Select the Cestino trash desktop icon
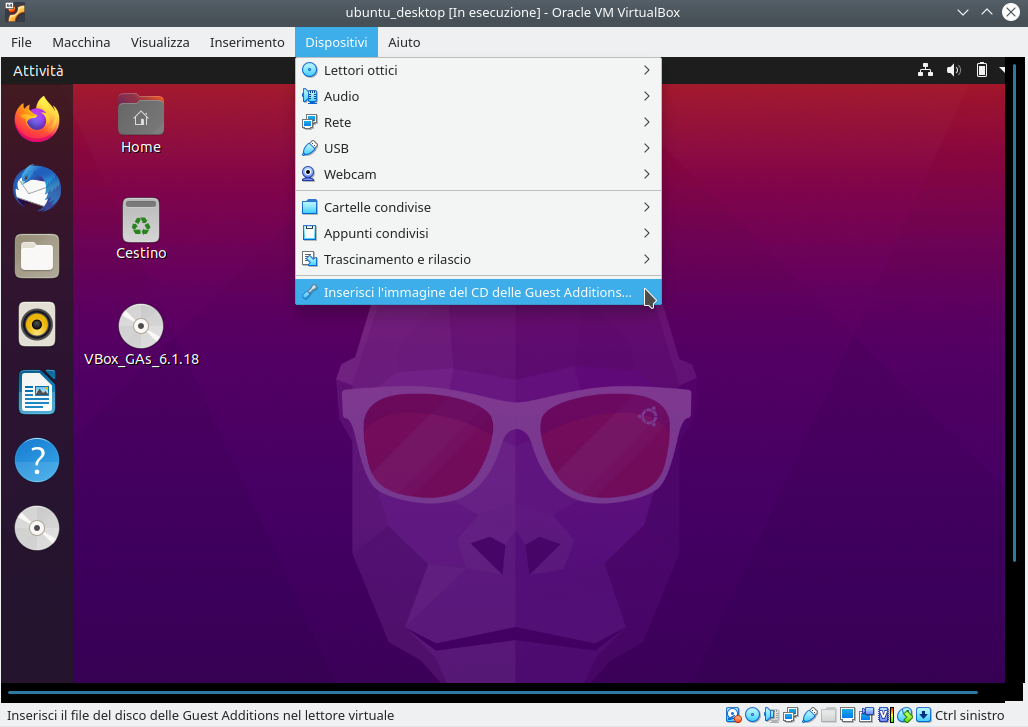 click(x=141, y=229)
